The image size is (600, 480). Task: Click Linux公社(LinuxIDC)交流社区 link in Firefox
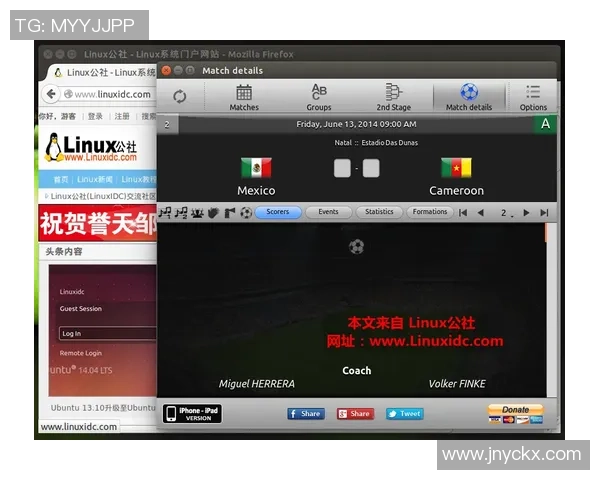[x=103, y=196]
